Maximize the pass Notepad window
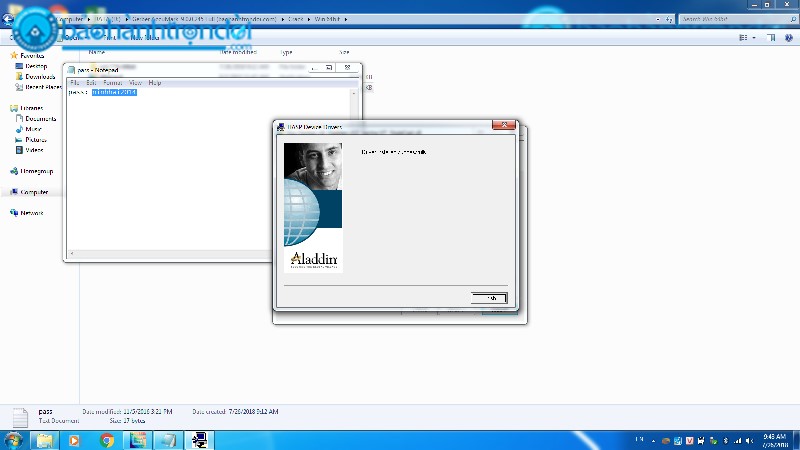 329,67
